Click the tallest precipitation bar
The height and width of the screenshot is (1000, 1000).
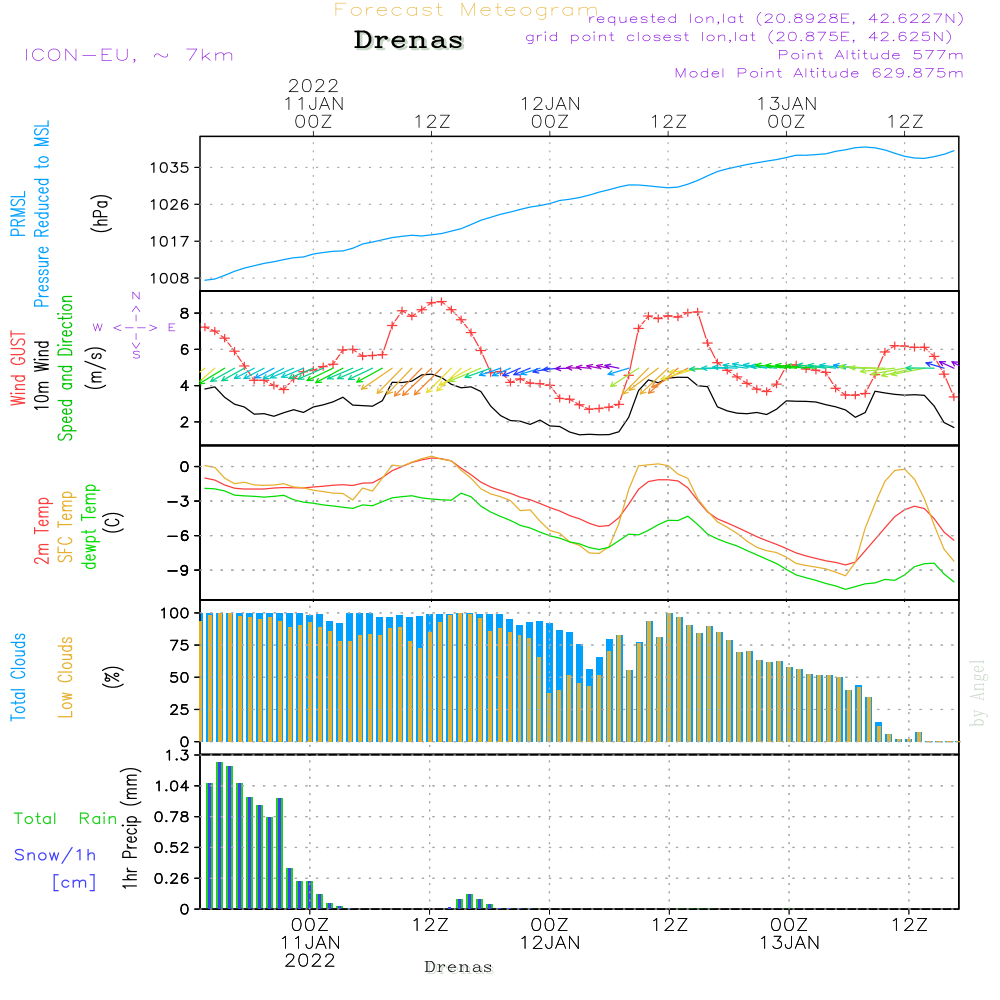click(219, 835)
